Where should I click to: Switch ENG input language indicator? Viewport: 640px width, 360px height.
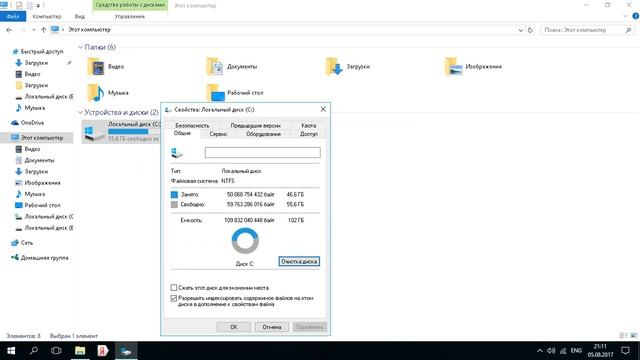point(576,351)
